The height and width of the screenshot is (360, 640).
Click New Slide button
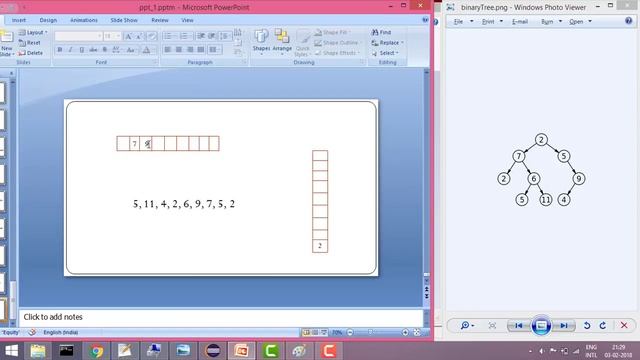pyautogui.click(x=7, y=43)
